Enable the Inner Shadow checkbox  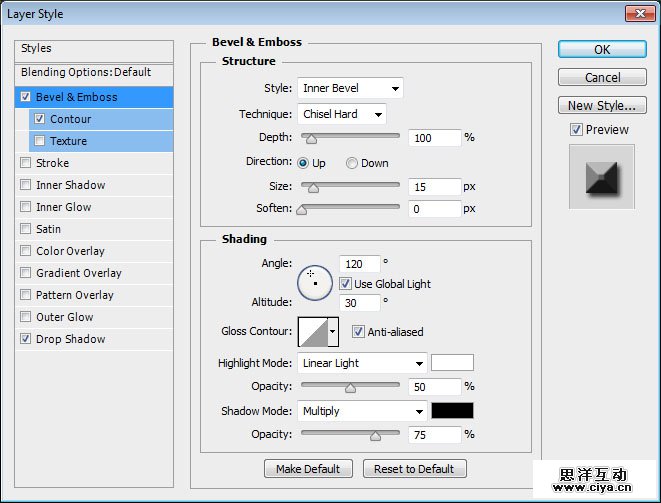coord(26,185)
